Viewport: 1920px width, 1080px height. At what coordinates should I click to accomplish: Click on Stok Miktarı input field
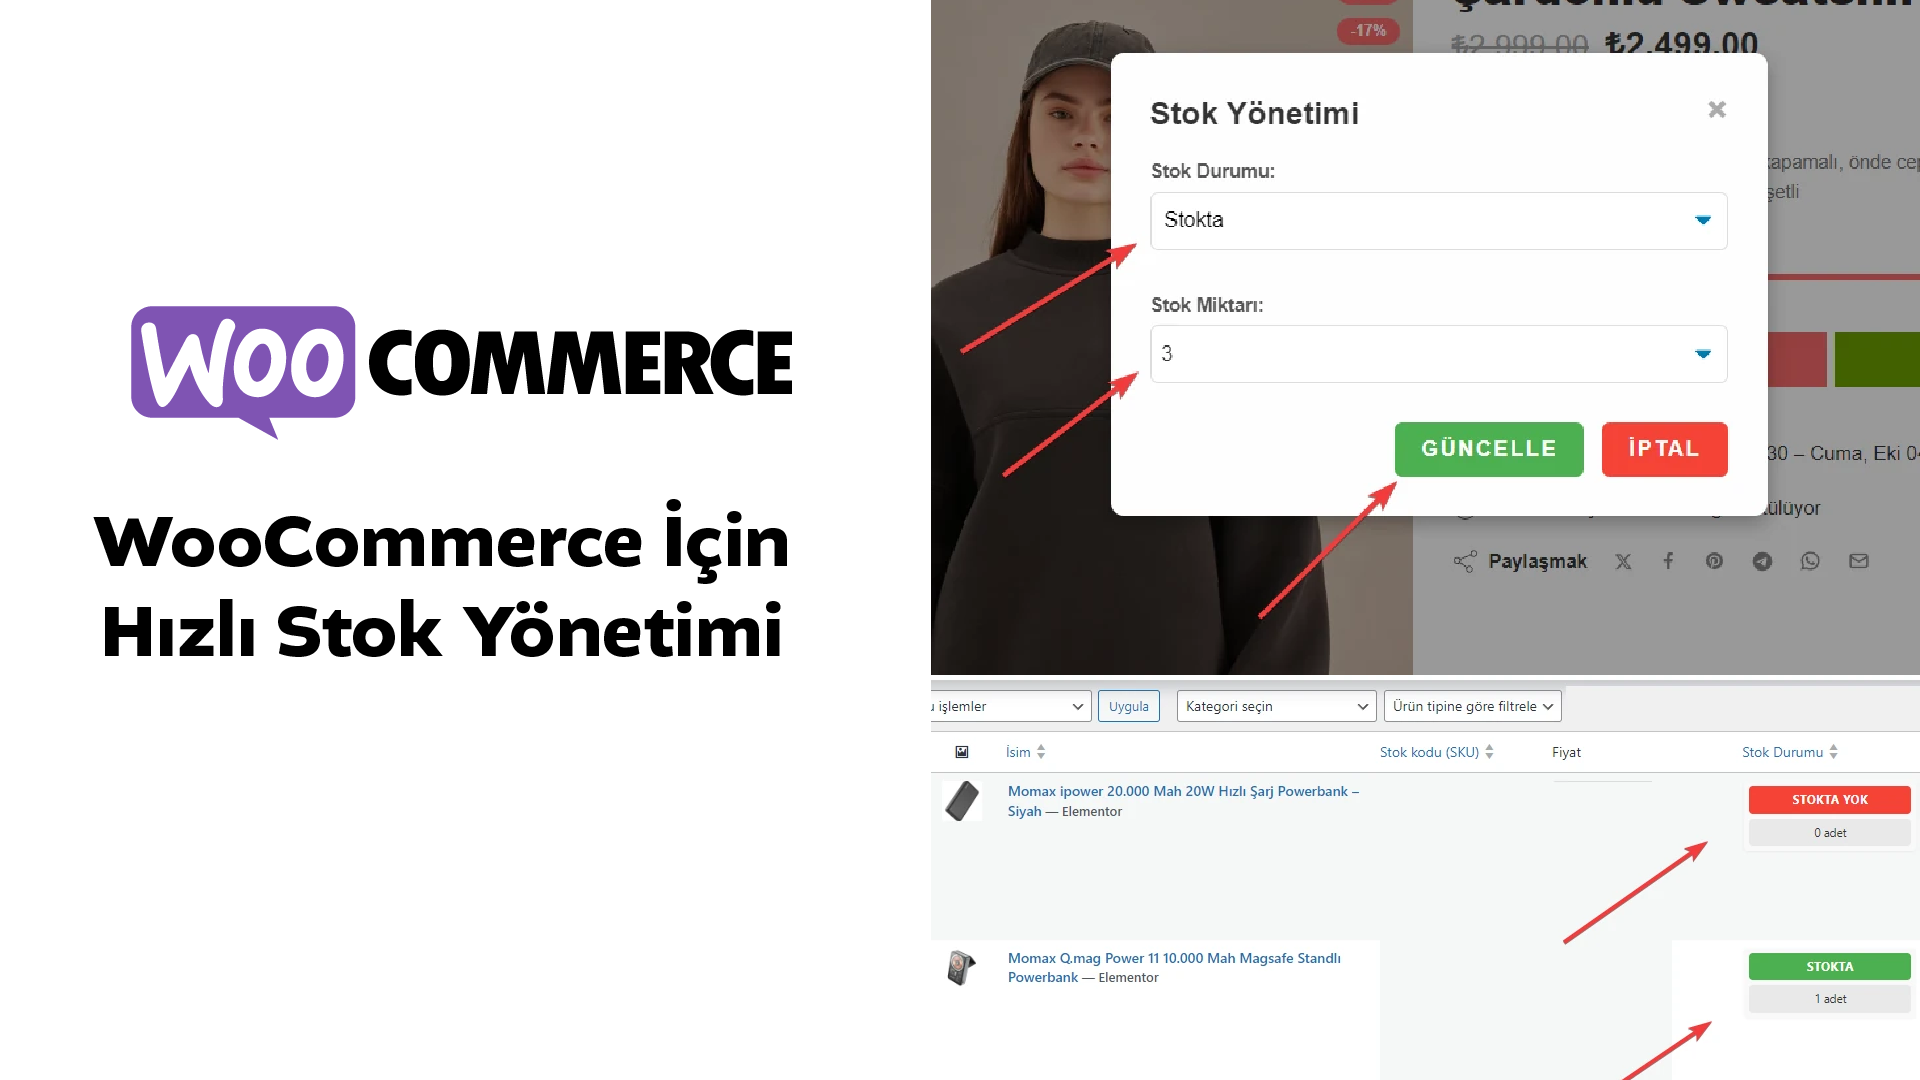tap(1437, 353)
